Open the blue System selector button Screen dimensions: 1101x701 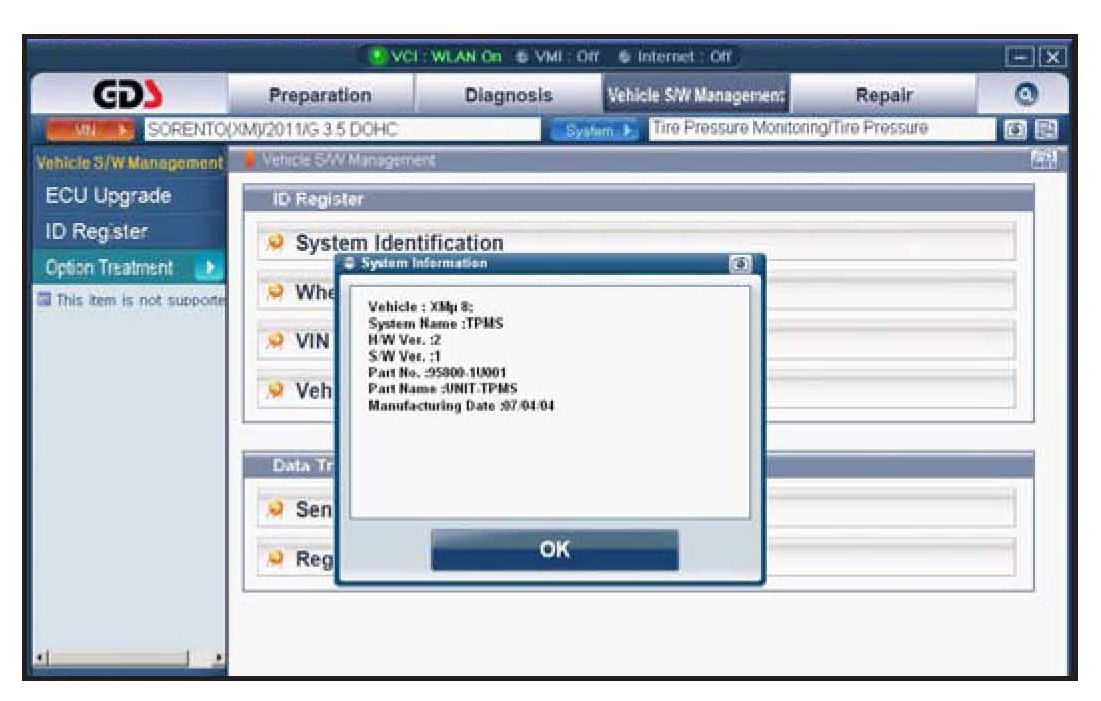[x=595, y=129]
